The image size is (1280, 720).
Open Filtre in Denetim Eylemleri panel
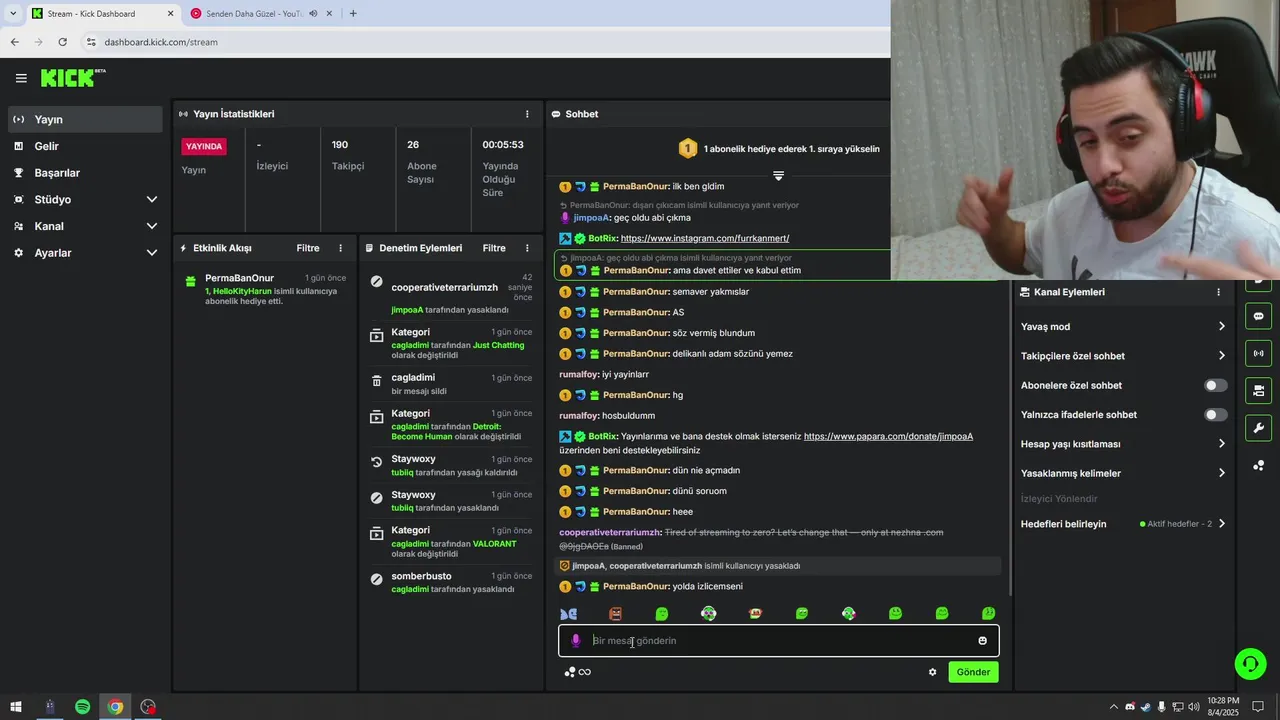pos(494,248)
